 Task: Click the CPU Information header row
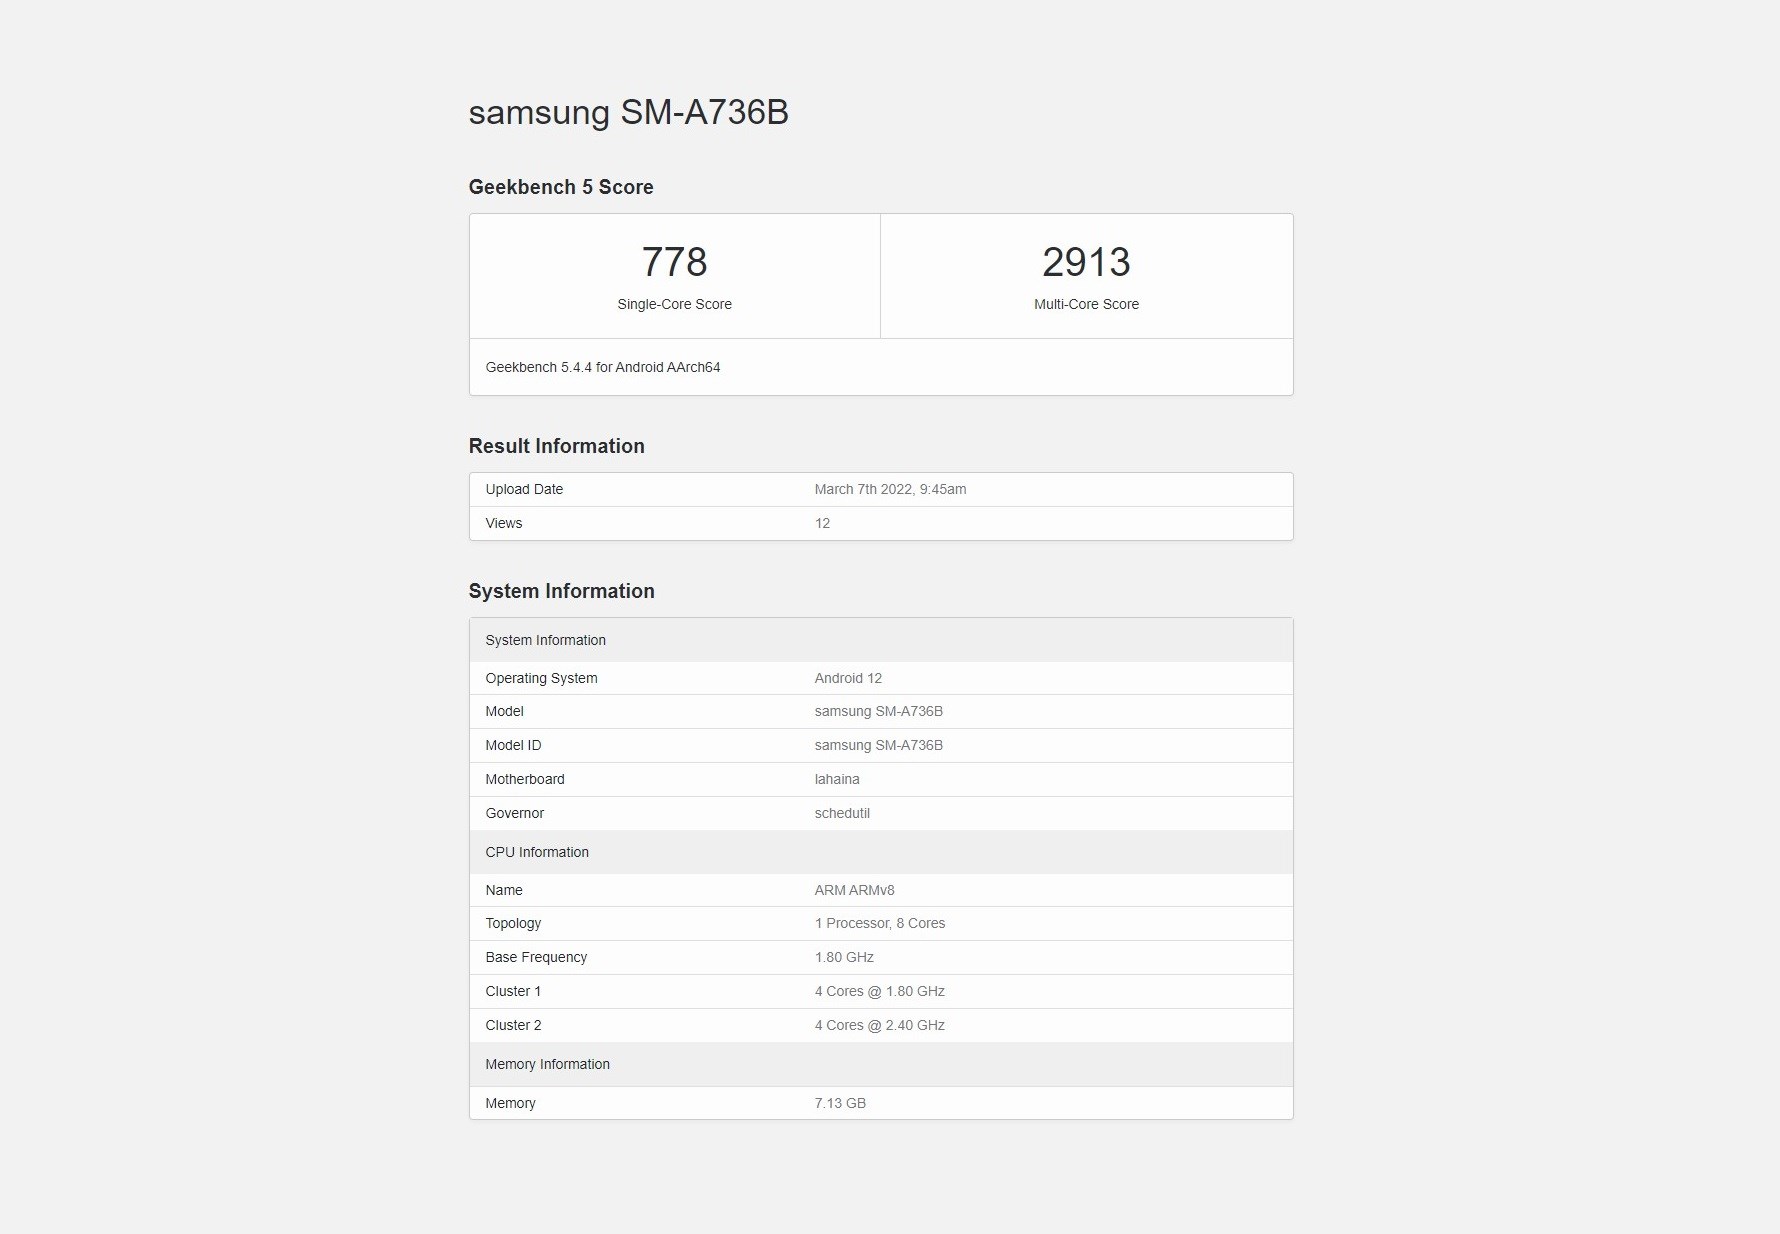(x=881, y=852)
